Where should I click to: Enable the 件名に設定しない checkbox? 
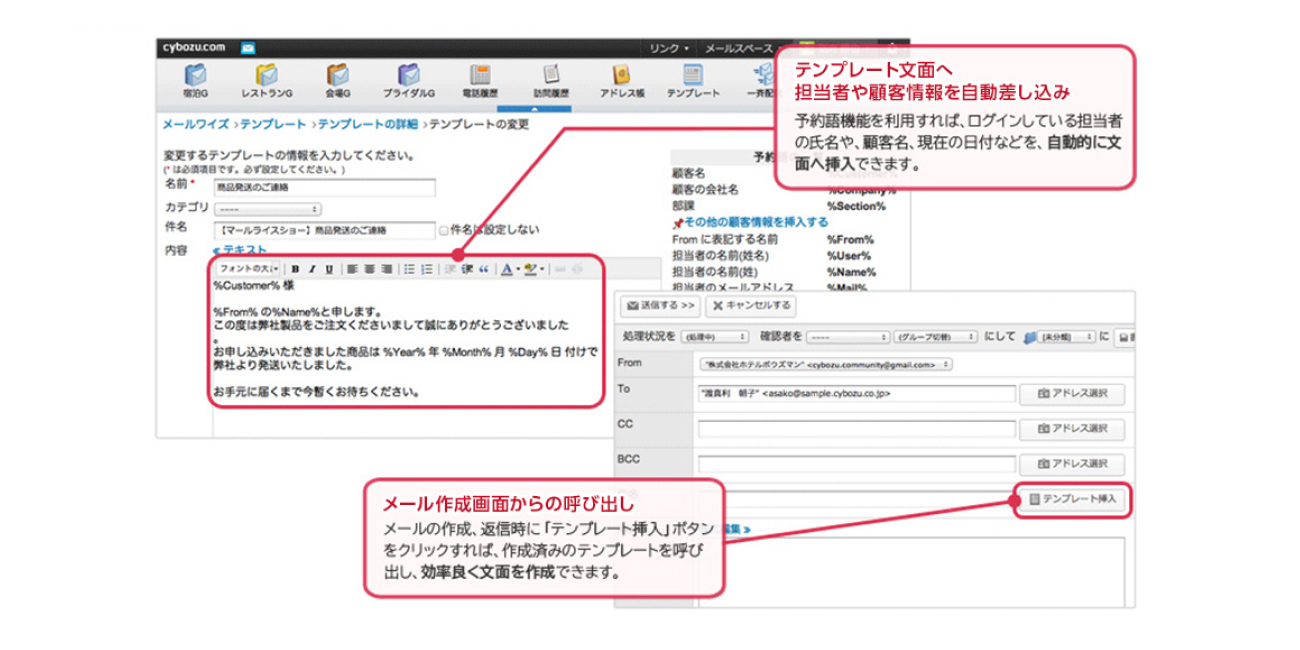(443, 230)
